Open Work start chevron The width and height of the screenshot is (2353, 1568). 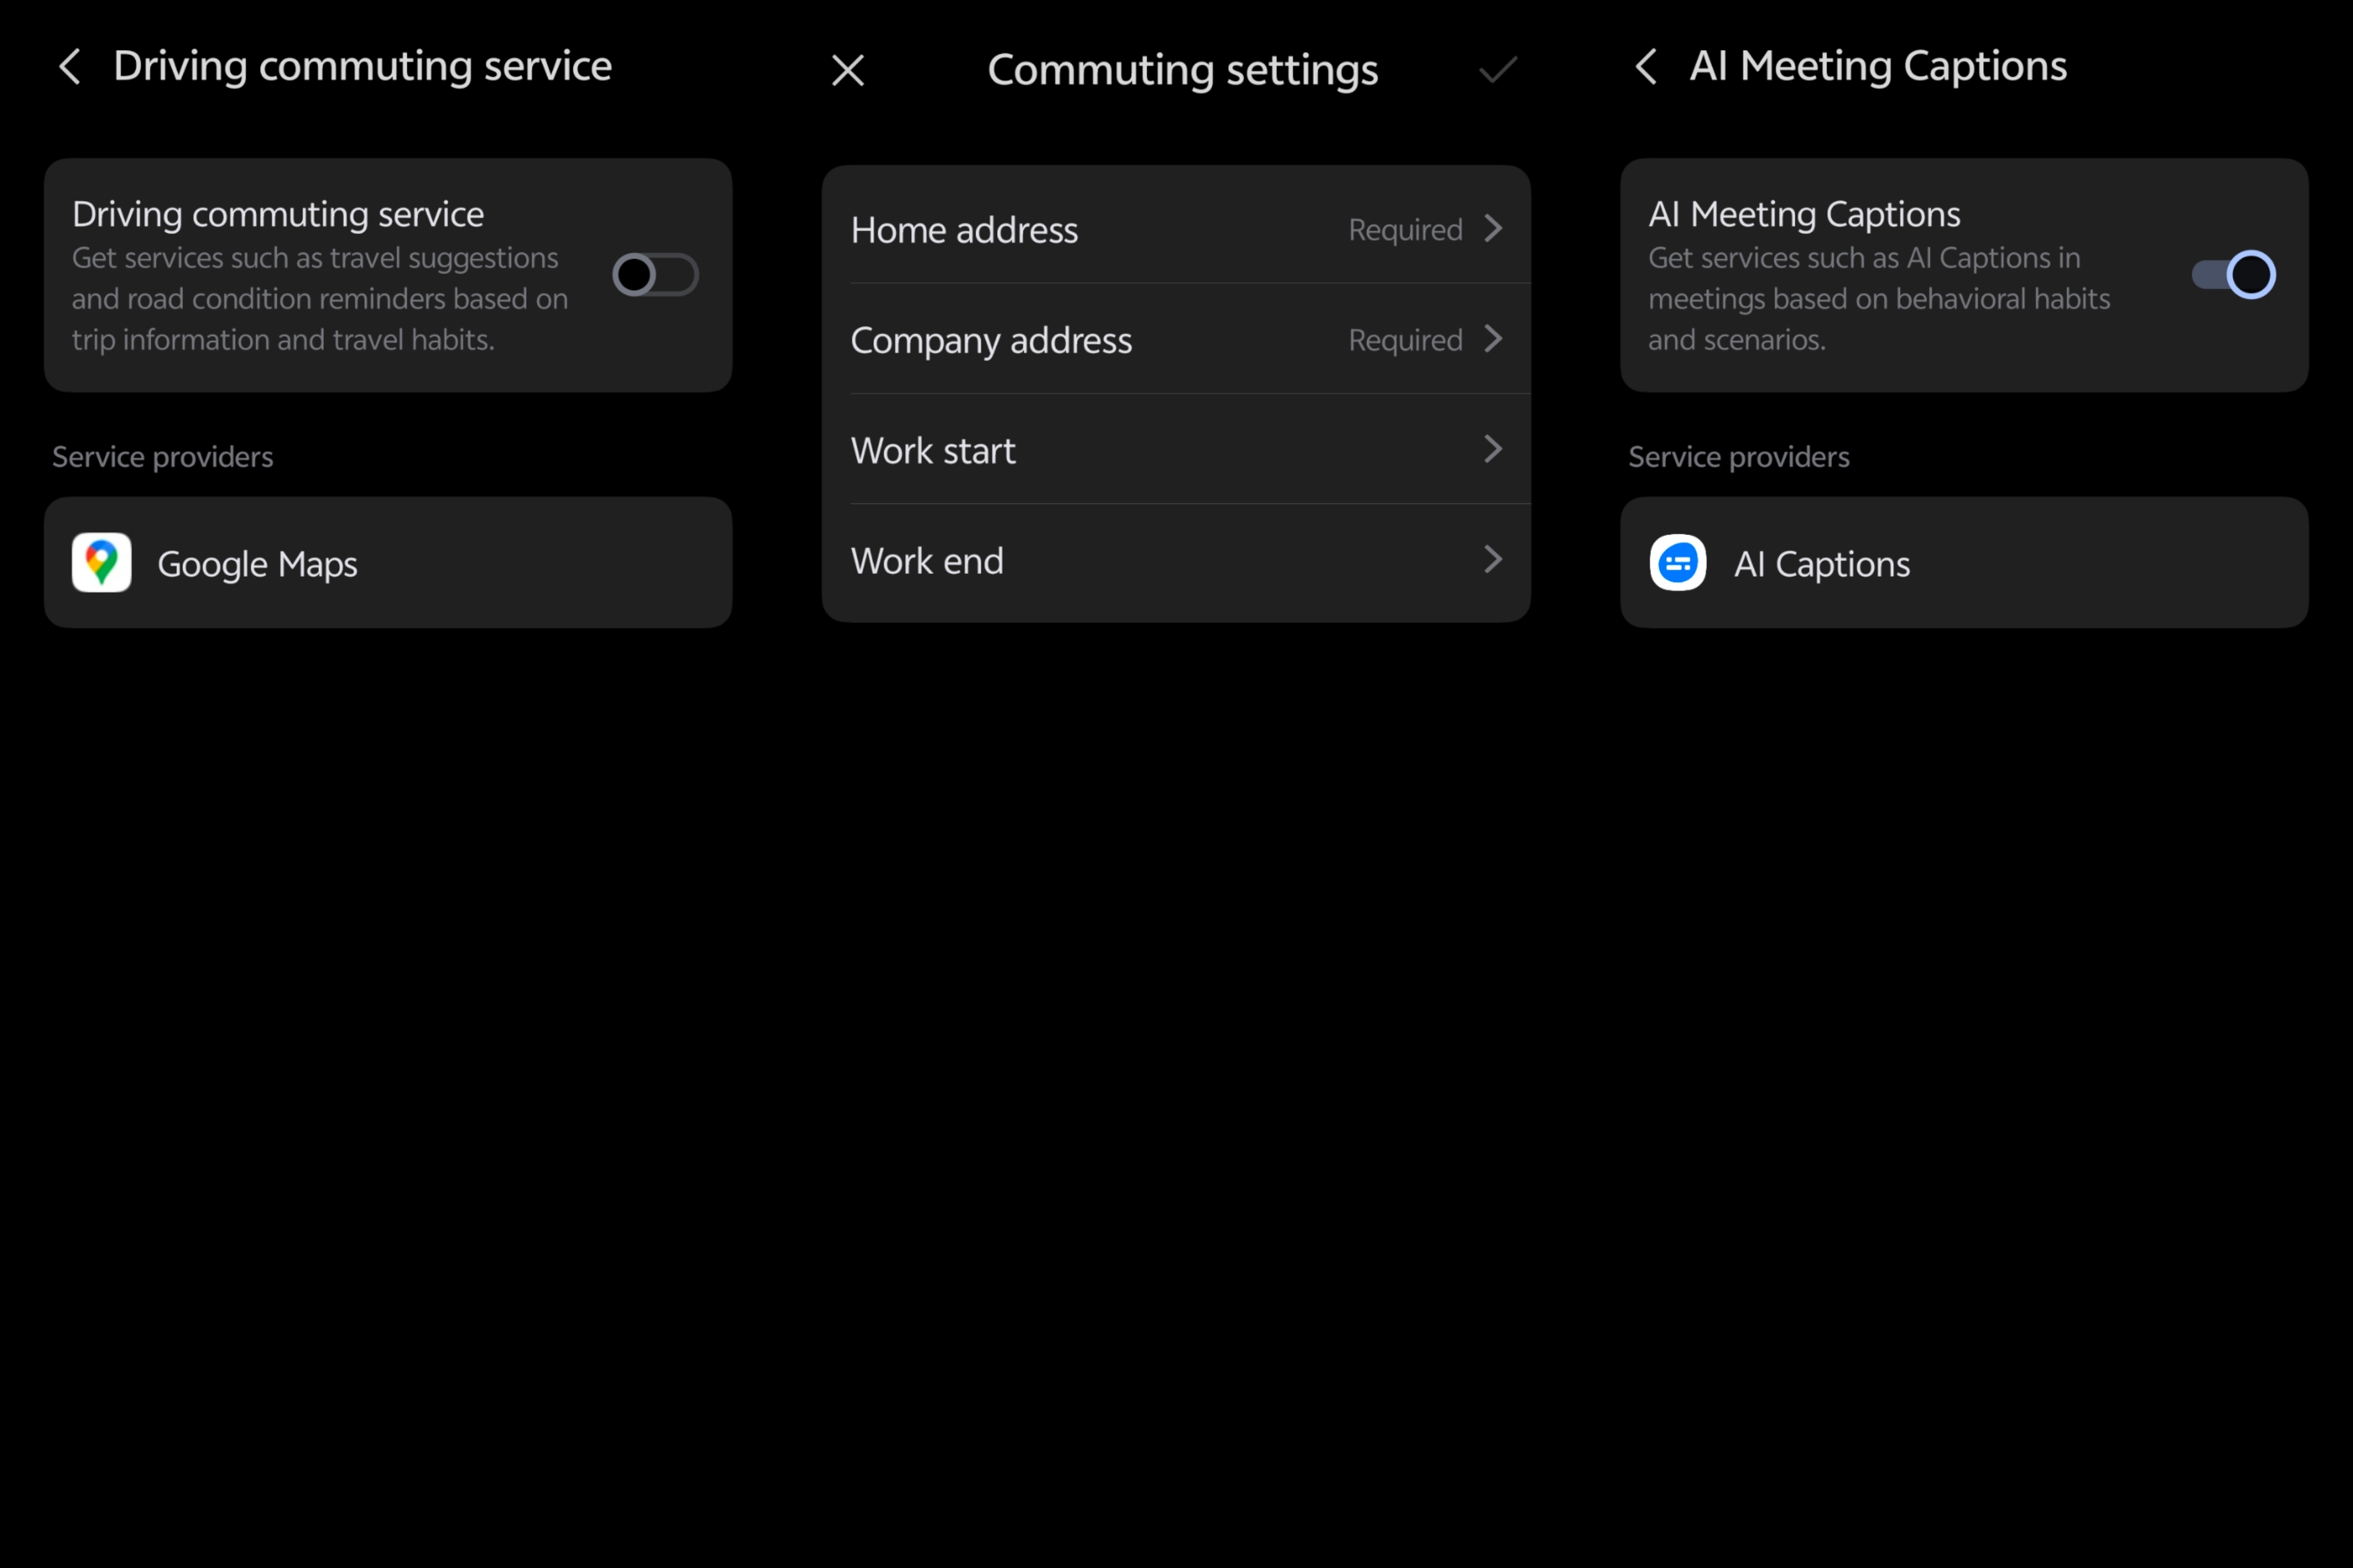pyautogui.click(x=1493, y=449)
